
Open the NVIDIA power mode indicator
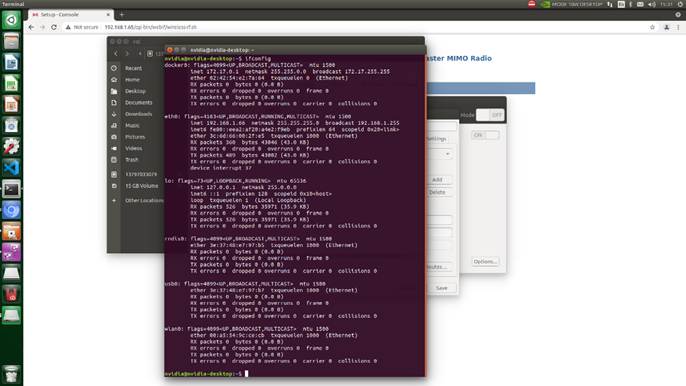click(571, 4)
